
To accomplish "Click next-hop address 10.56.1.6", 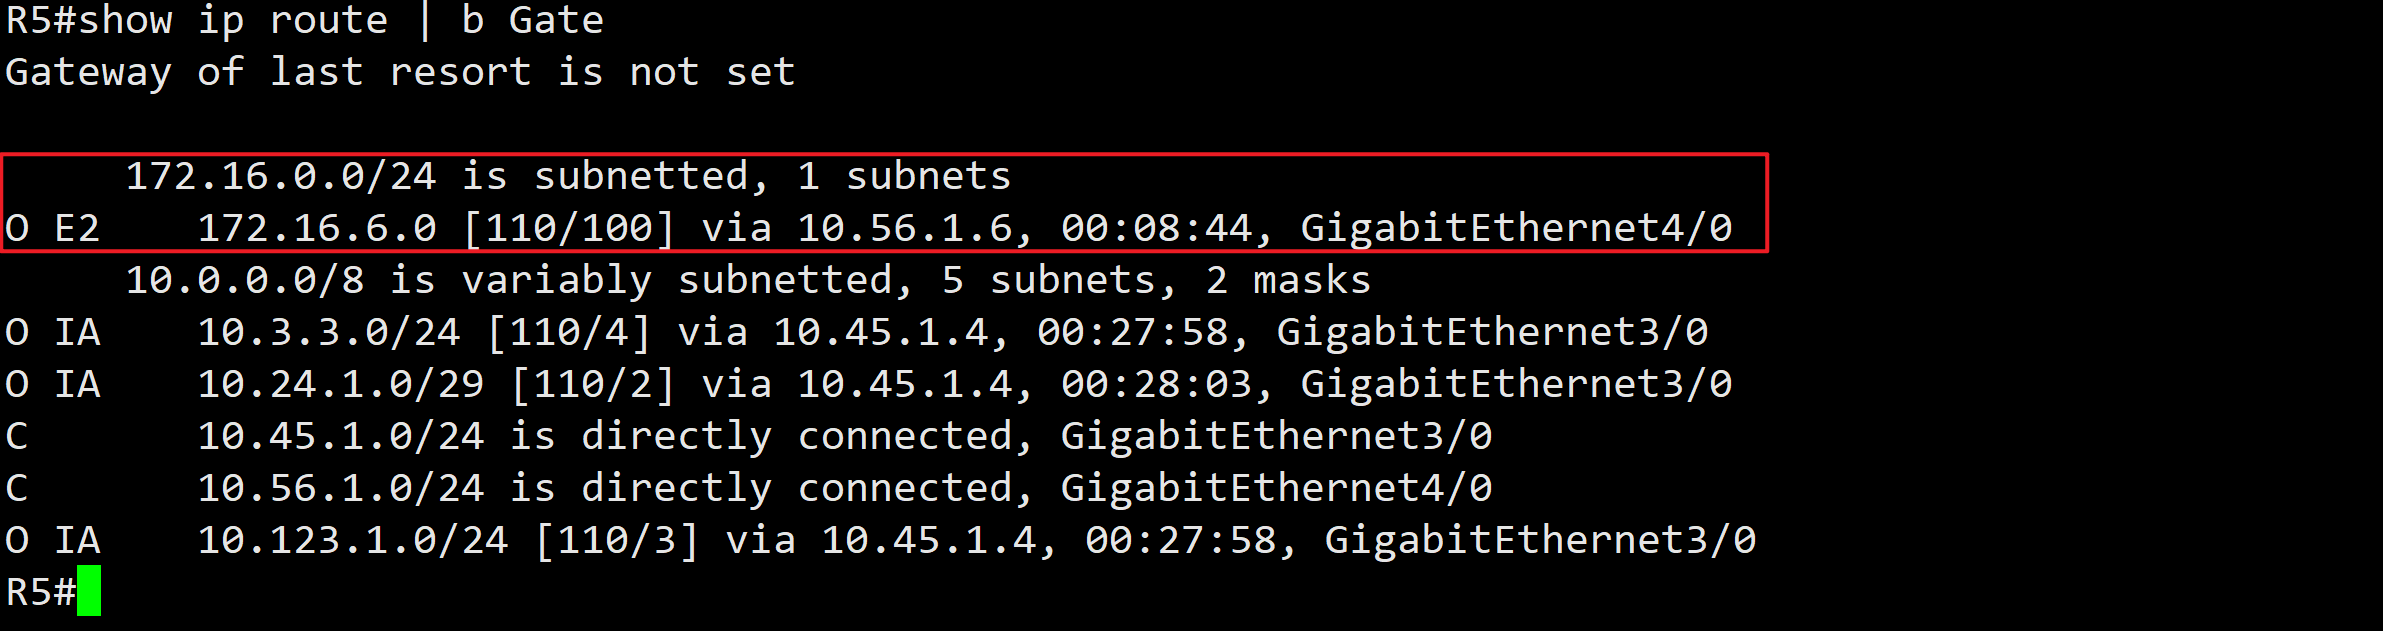I will (x=905, y=229).
